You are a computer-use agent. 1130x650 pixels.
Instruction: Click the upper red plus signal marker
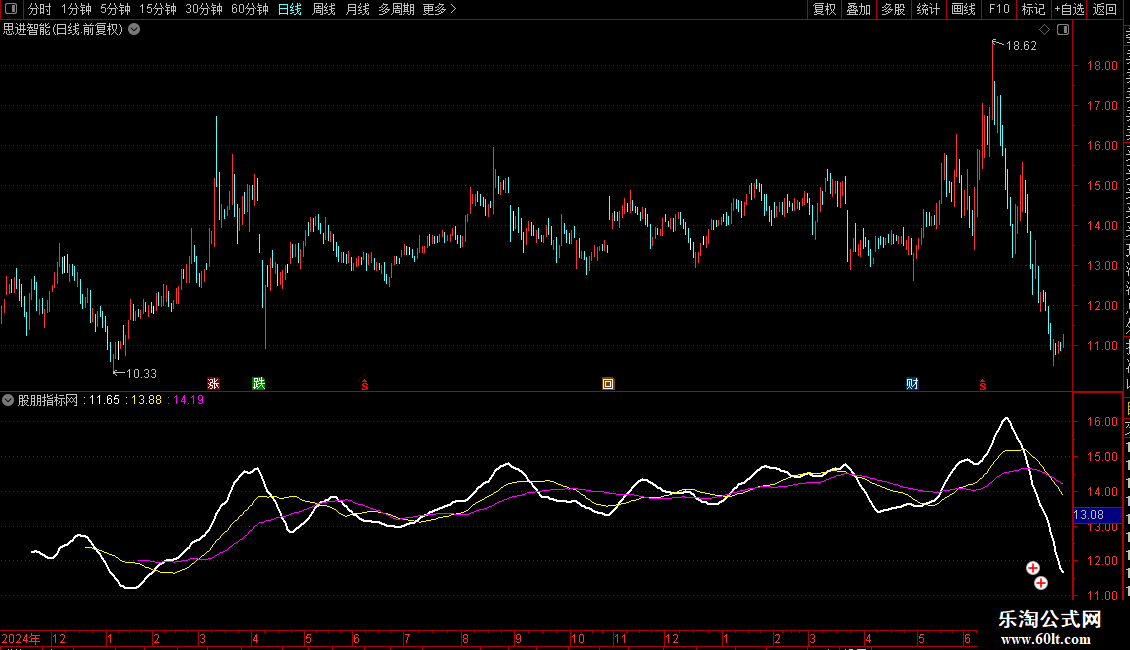(x=1033, y=568)
